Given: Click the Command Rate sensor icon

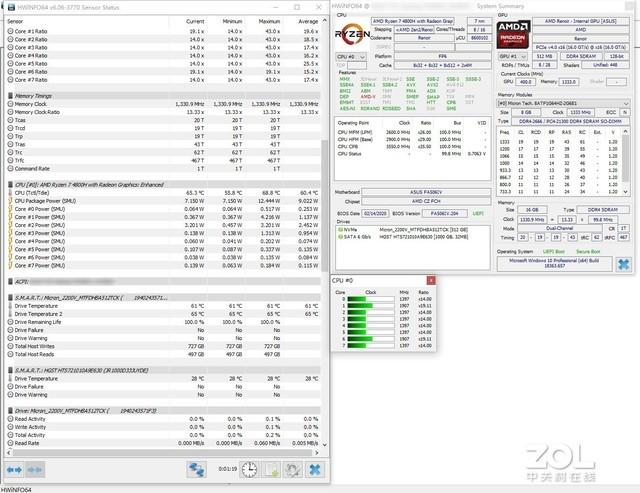Looking at the screenshot, I should pyautogui.click(x=11, y=169).
